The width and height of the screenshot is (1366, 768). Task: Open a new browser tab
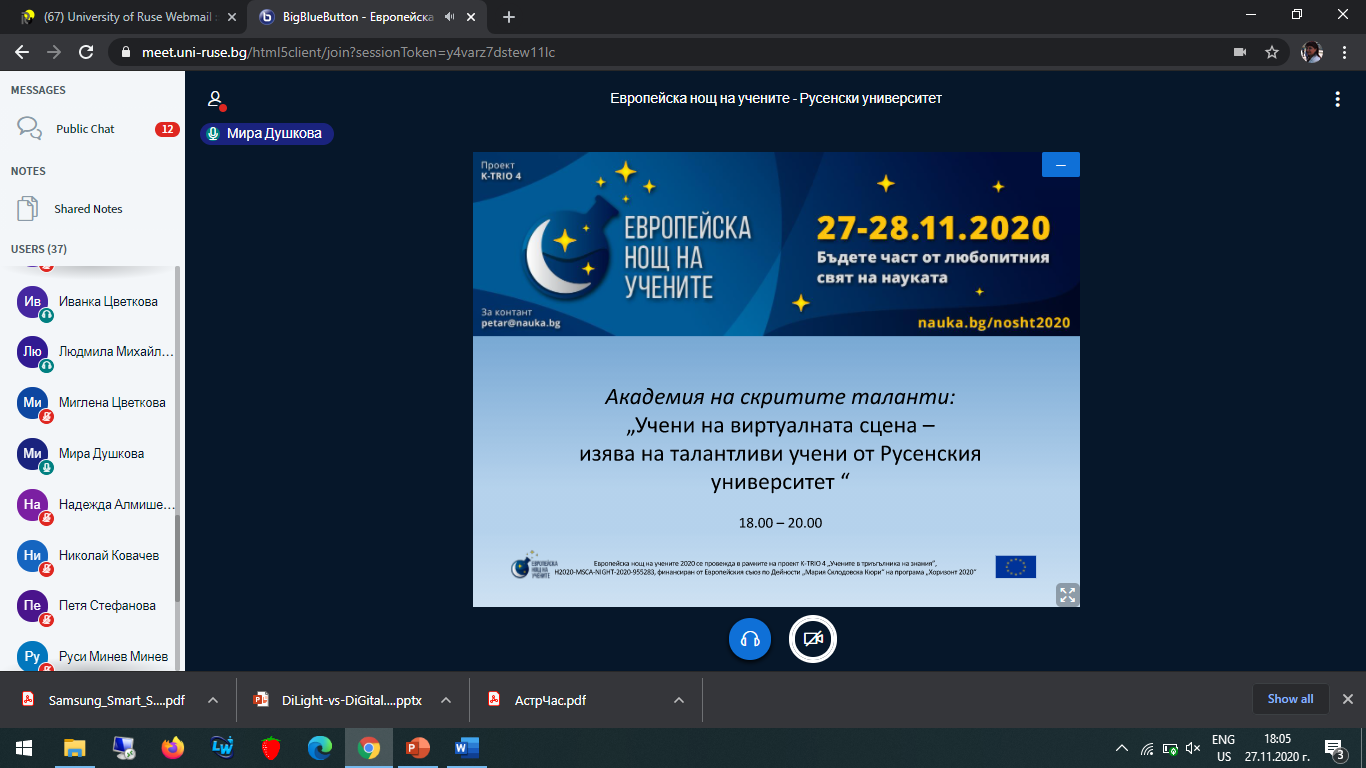tap(509, 17)
